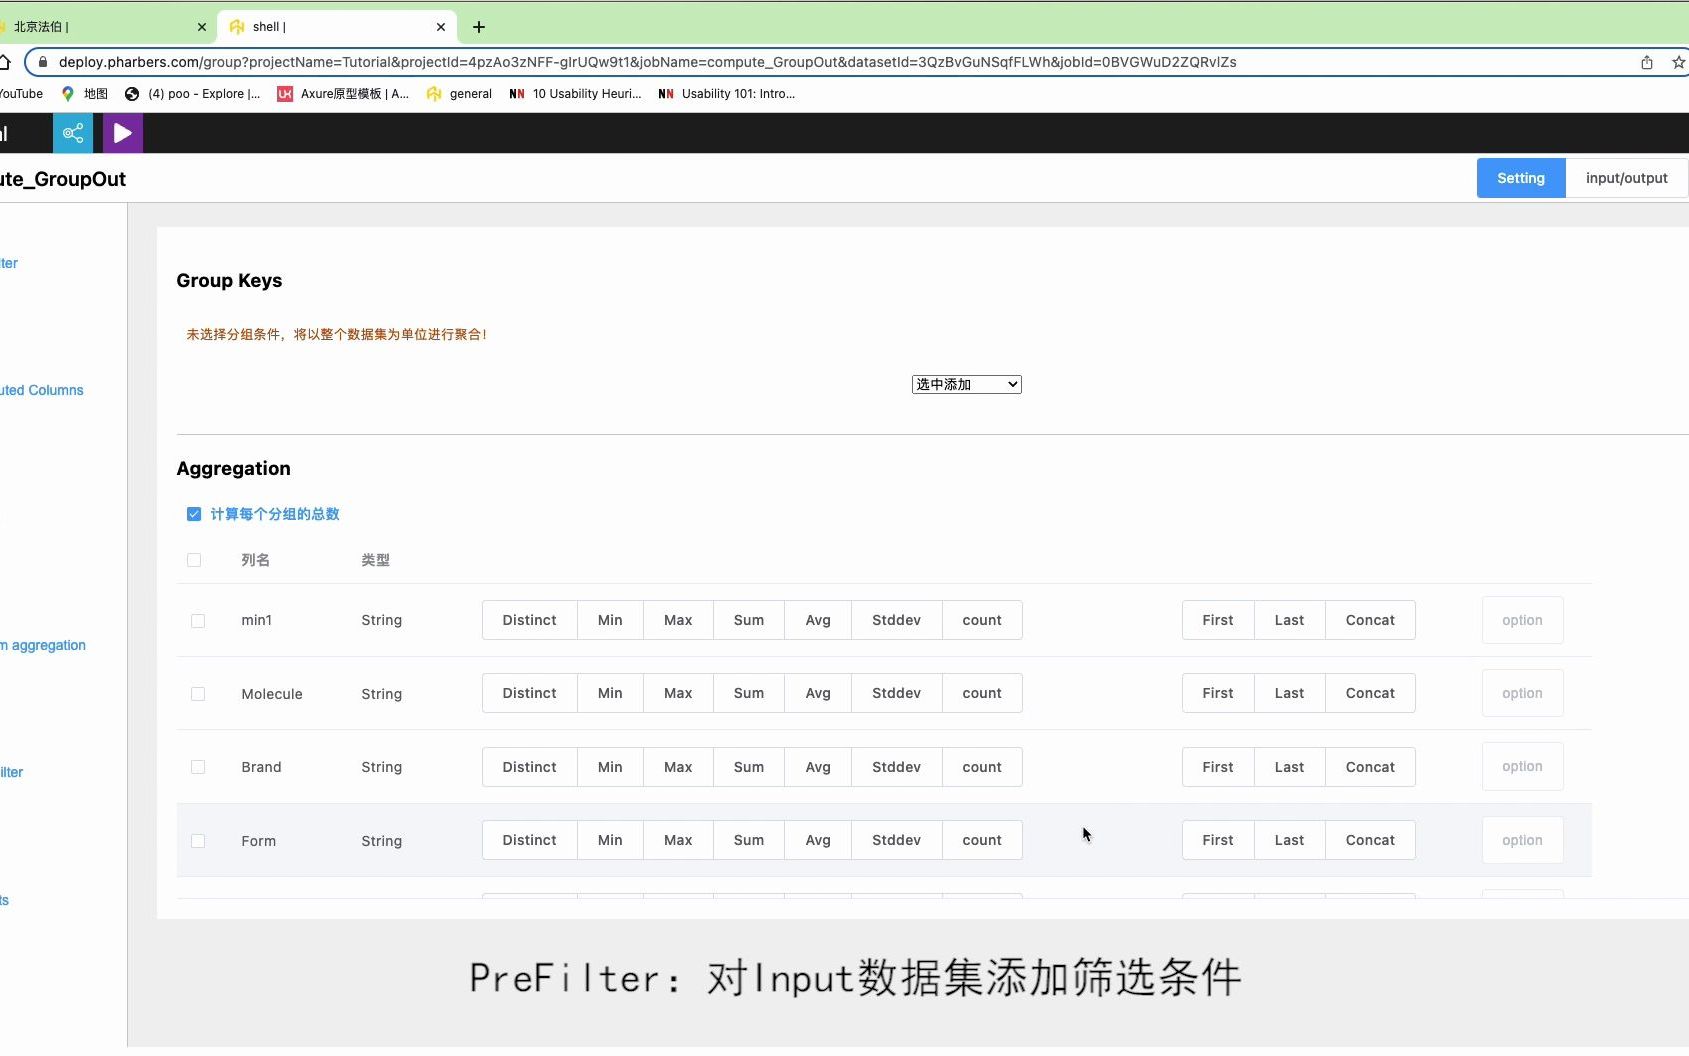Open the Axure原型模板 bookmark

coord(343,94)
